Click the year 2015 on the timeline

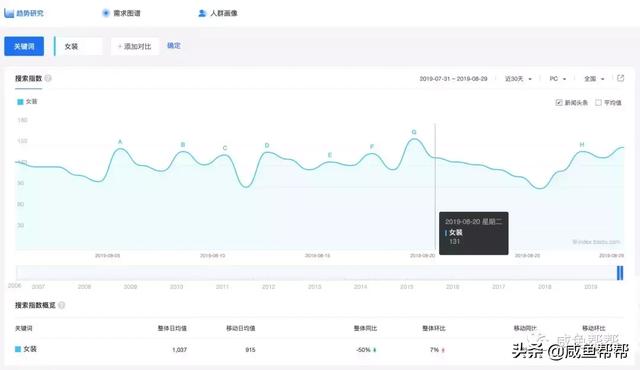407,287
